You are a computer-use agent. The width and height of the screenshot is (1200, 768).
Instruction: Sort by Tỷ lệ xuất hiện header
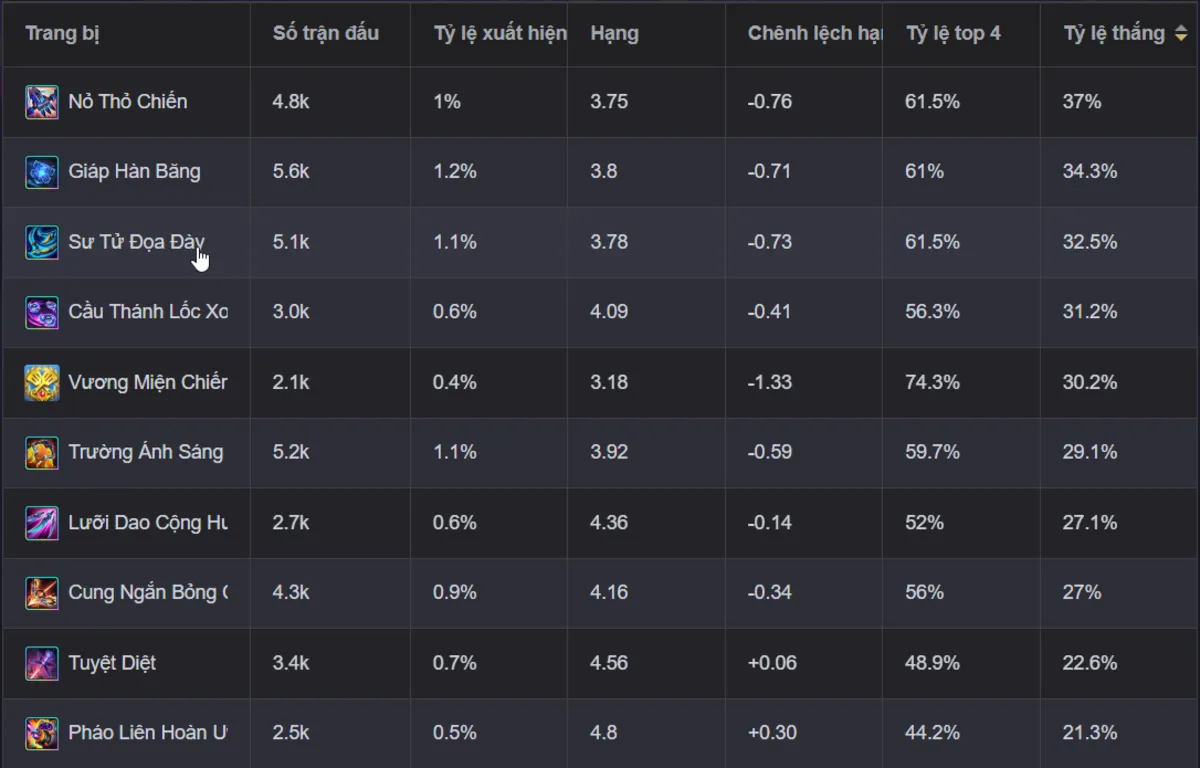click(x=500, y=33)
